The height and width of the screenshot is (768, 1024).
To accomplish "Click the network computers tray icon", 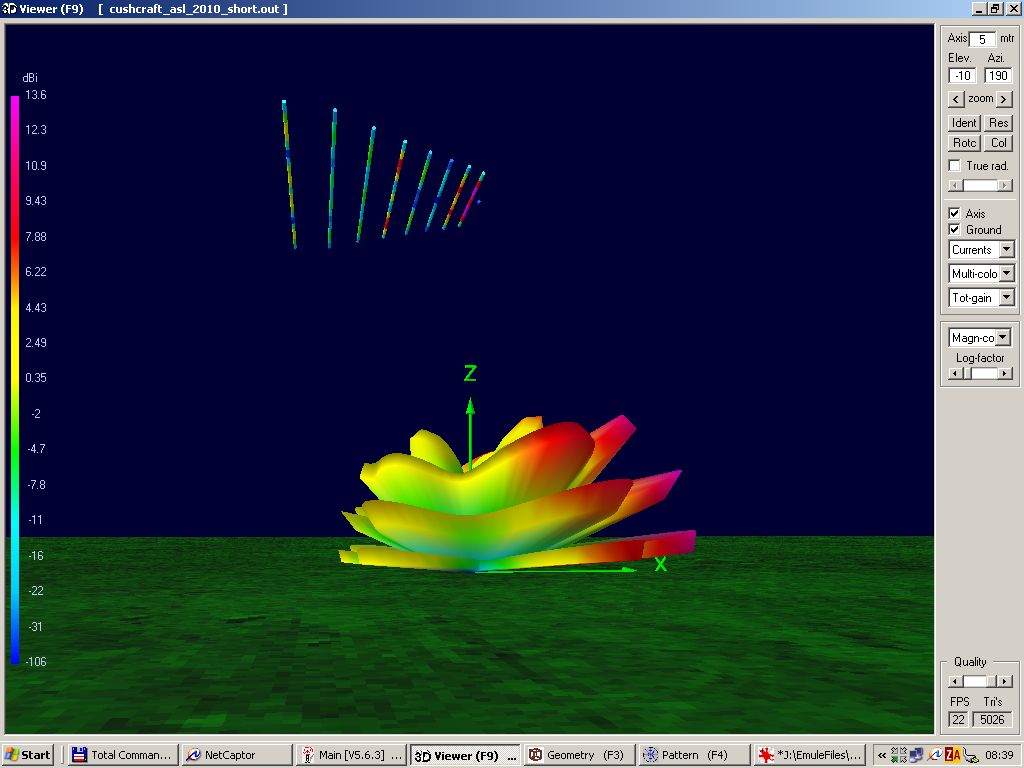I will click(x=916, y=755).
